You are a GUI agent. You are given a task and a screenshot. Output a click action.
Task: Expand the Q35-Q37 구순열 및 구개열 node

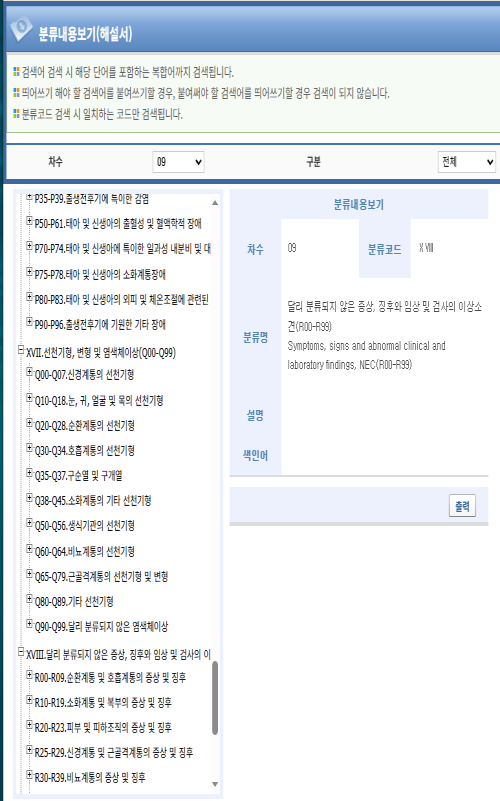coord(30,473)
